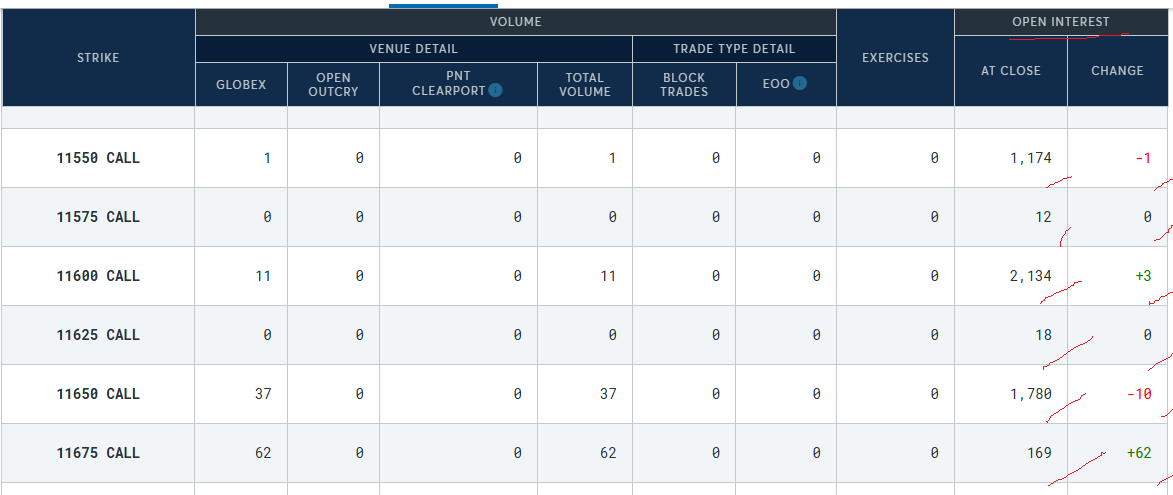Image resolution: width=1173 pixels, height=495 pixels.
Task: Select the 11600 CALL strike row label
Action: click(98, 276)
